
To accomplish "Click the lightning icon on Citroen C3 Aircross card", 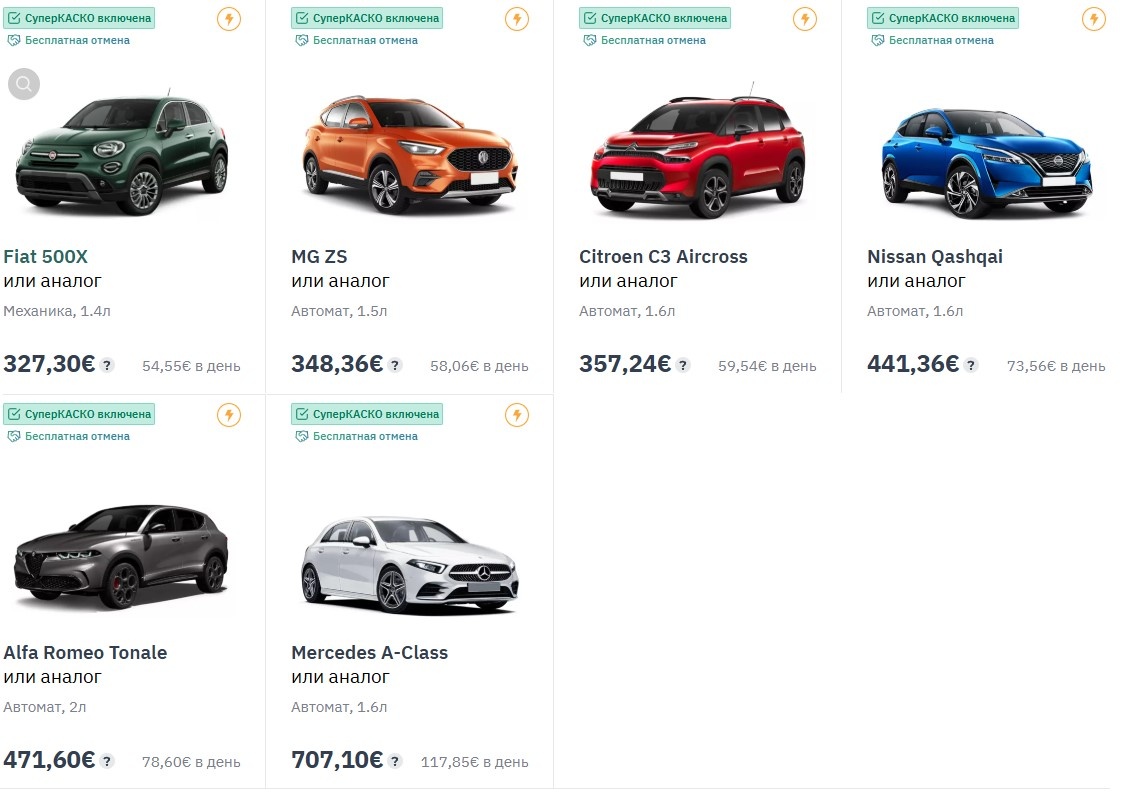I will (805, 18).
